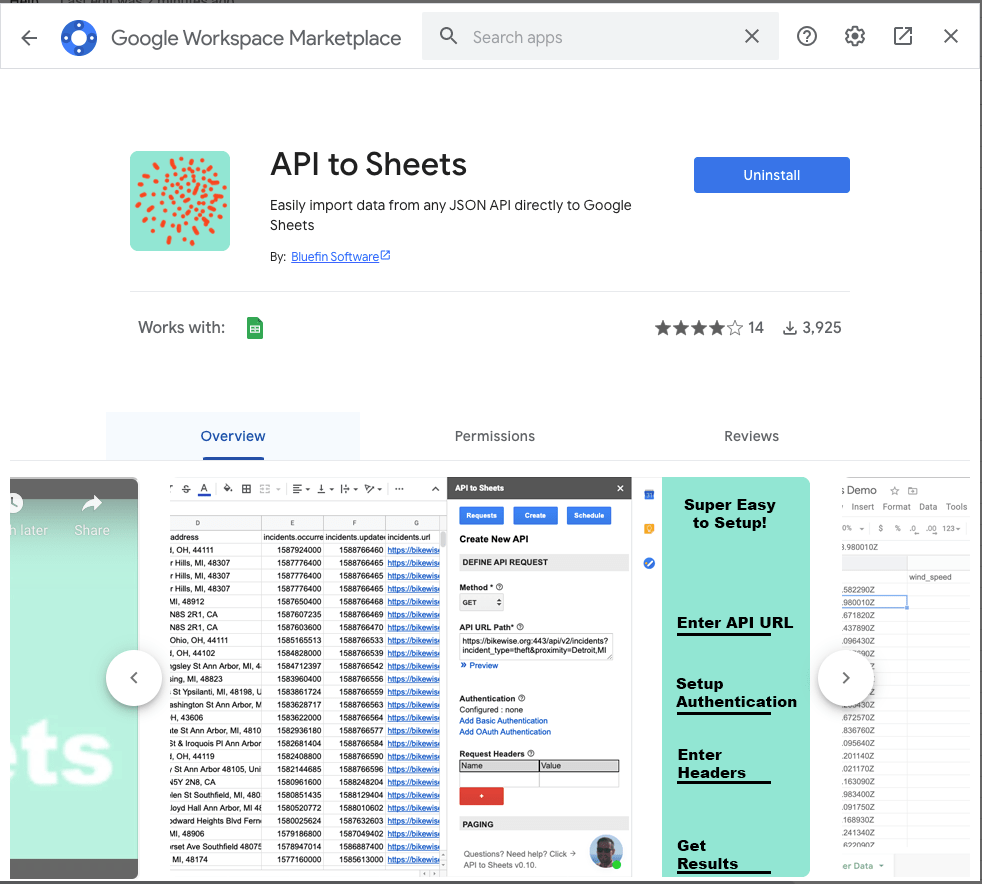Open the vertical align dropdown
982x884 pixels.
point(325,489)
